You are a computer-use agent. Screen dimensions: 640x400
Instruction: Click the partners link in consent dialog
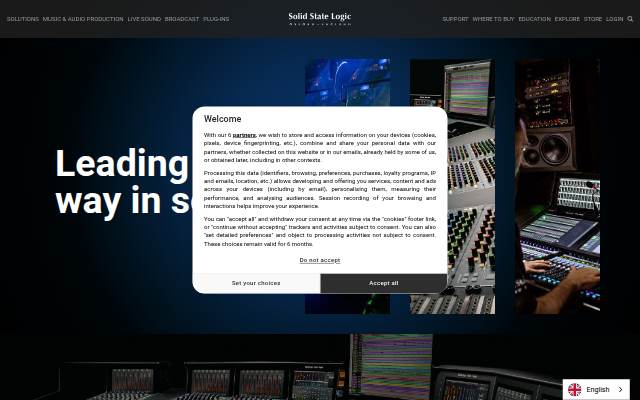[x=244, y=135]
